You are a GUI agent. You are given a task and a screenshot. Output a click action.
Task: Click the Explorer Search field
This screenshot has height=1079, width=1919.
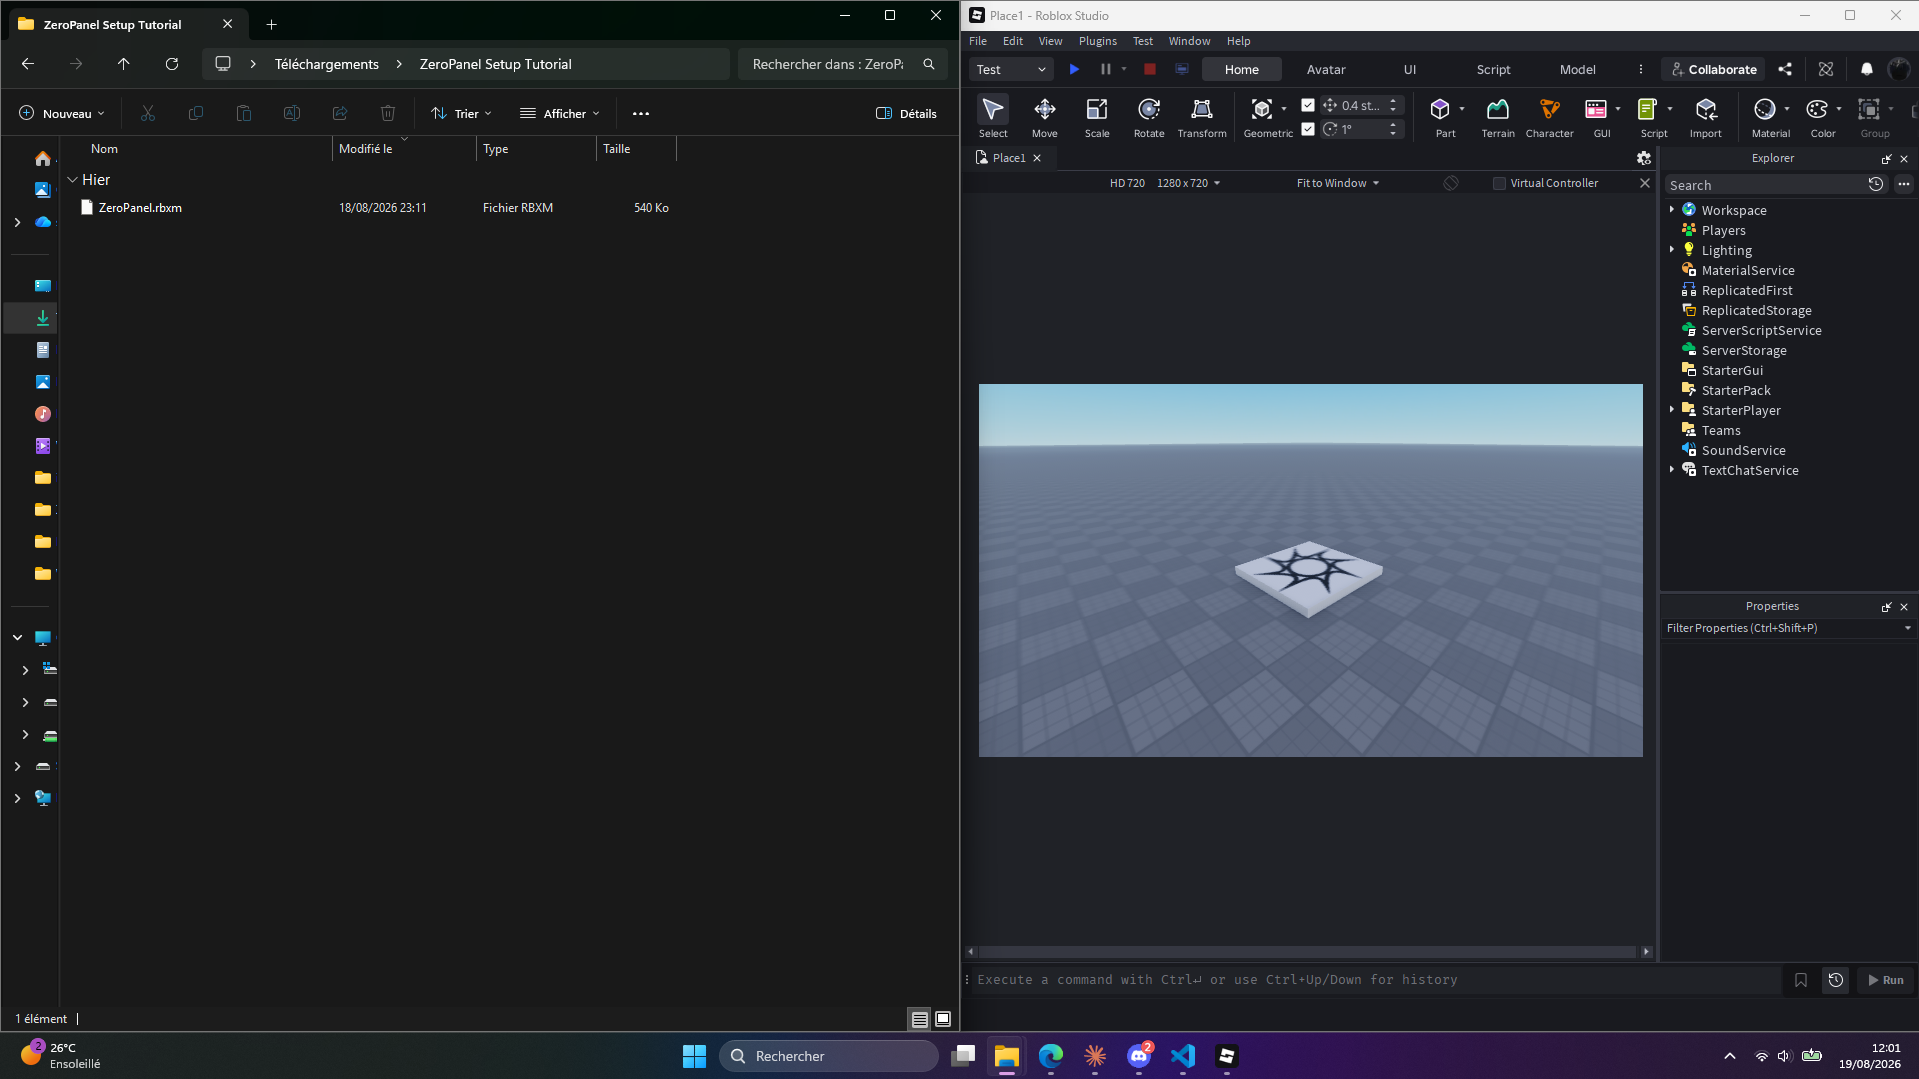pyautogui.click(x=1763, y=185)
